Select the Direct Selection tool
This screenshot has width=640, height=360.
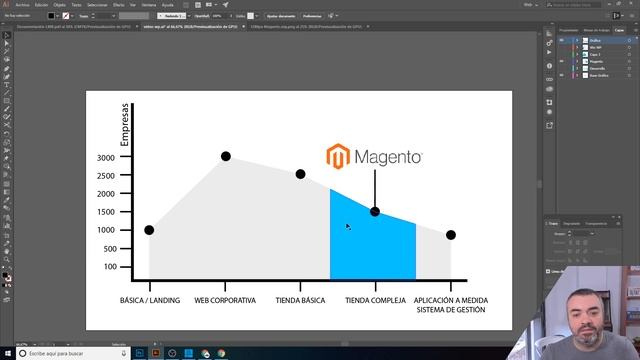(7, 44)
